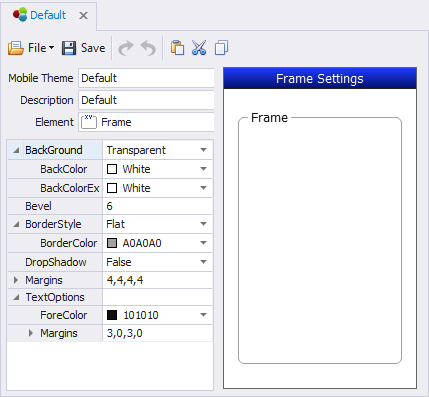Select the BackColorEx property label
Image resolution: width=429 pixels, height=397 pixels.
(x=70, y=188)
